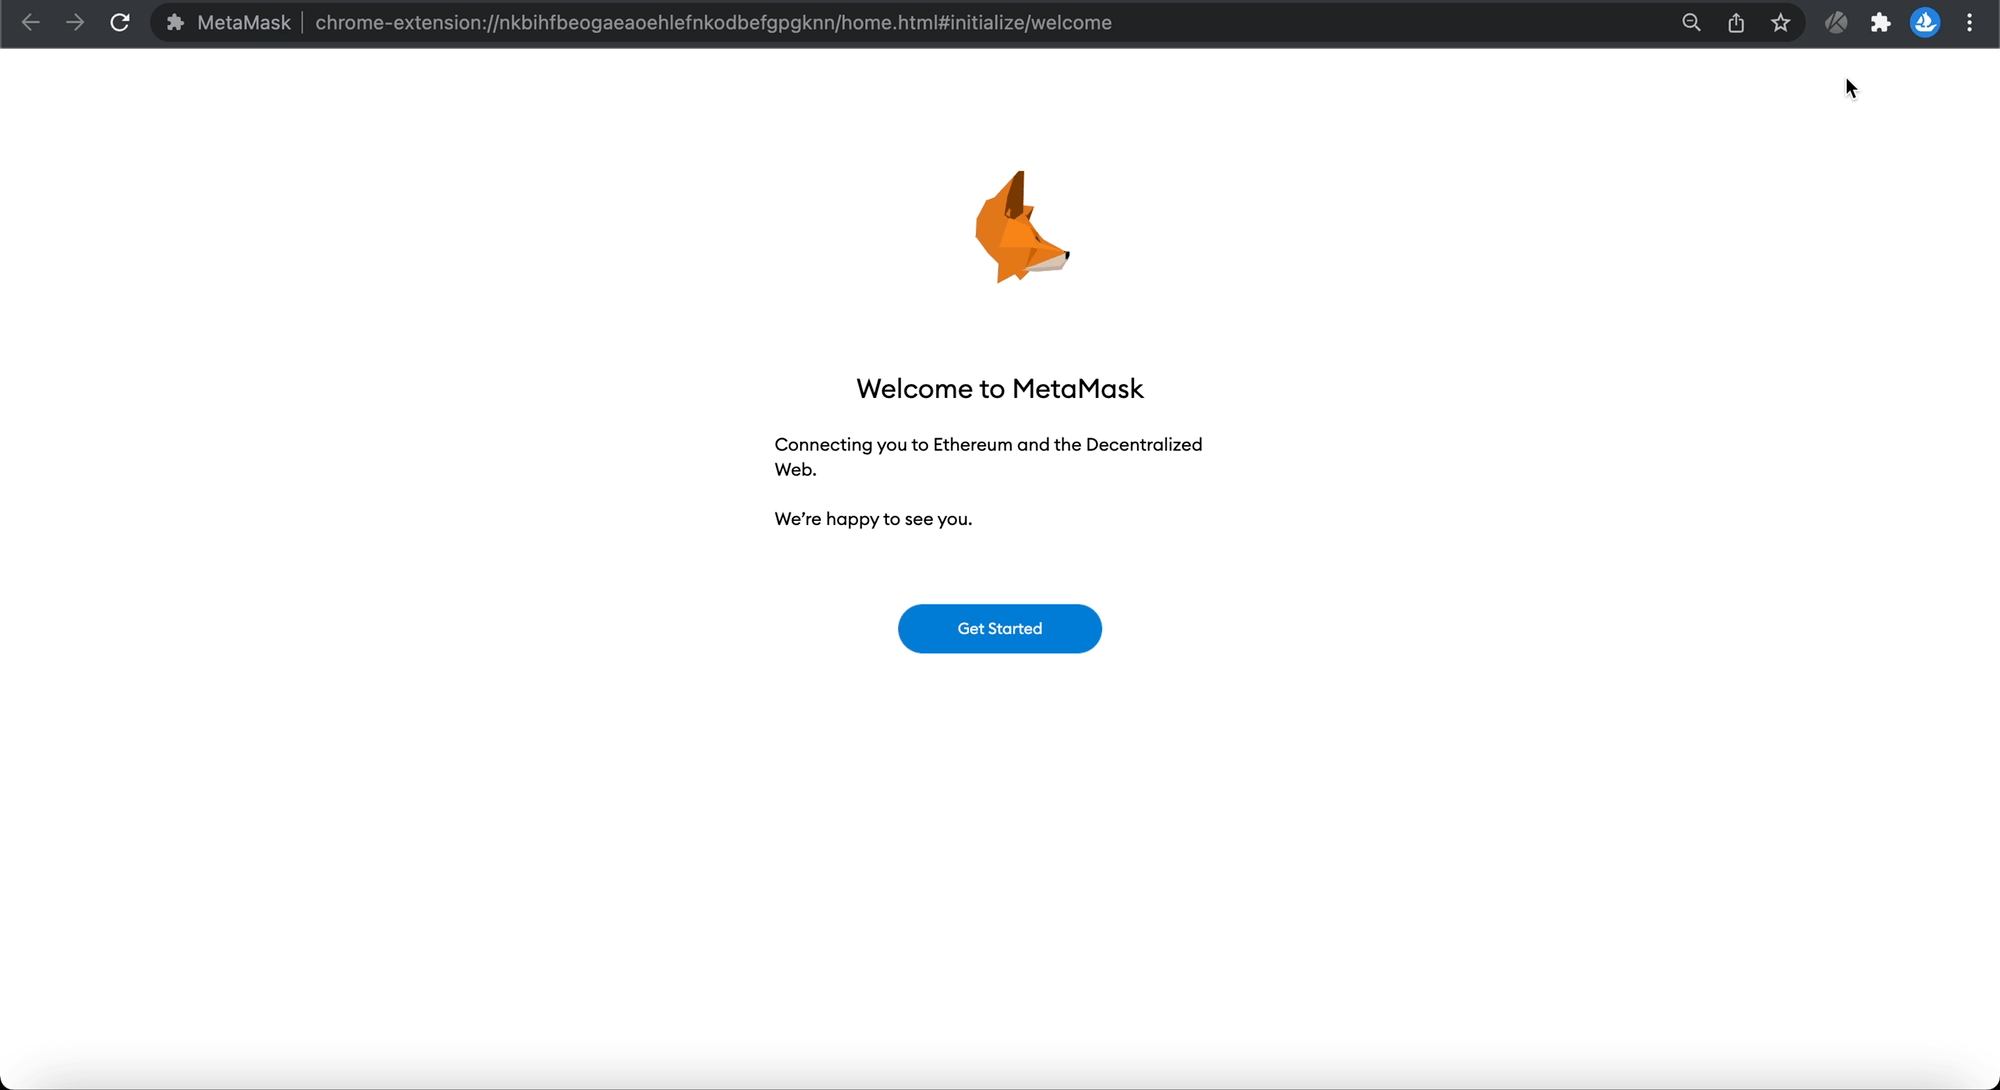Bookmark this page with the star icon
This screenshot has width=2000, height=1090.
click(1781, 22)
